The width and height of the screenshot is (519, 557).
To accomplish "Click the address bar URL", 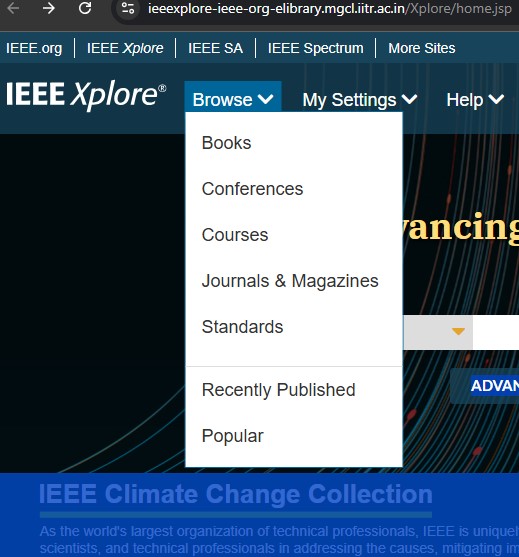I will (x=329, y=9).
